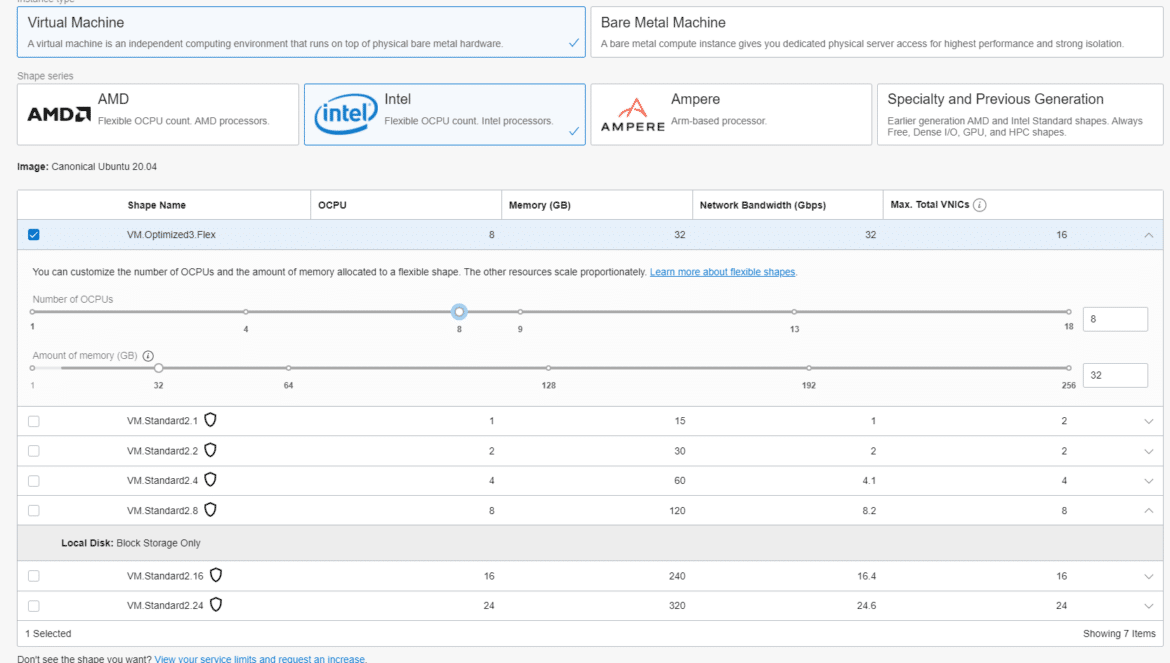Click shield icon next to VM.Standard2.2
Image resolution: width=1170 pixels, height=663 pixels.
coord(210,450)
